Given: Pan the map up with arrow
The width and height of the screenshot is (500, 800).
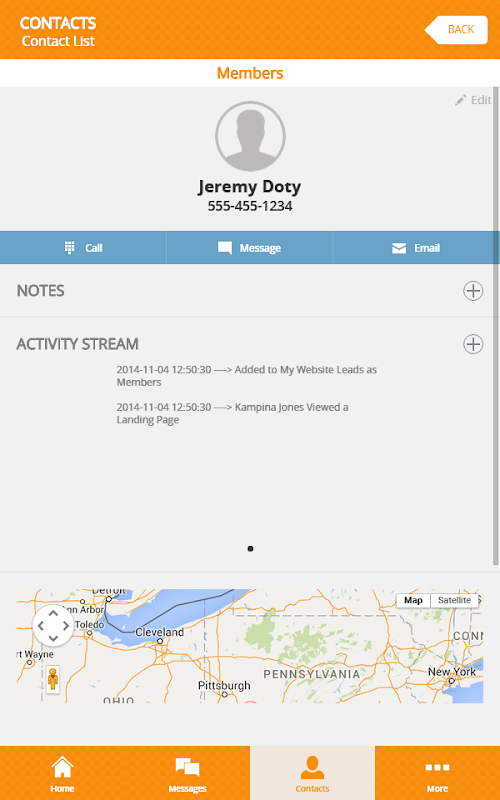Looking at the screenshot, I should click(x=53, y=614).
